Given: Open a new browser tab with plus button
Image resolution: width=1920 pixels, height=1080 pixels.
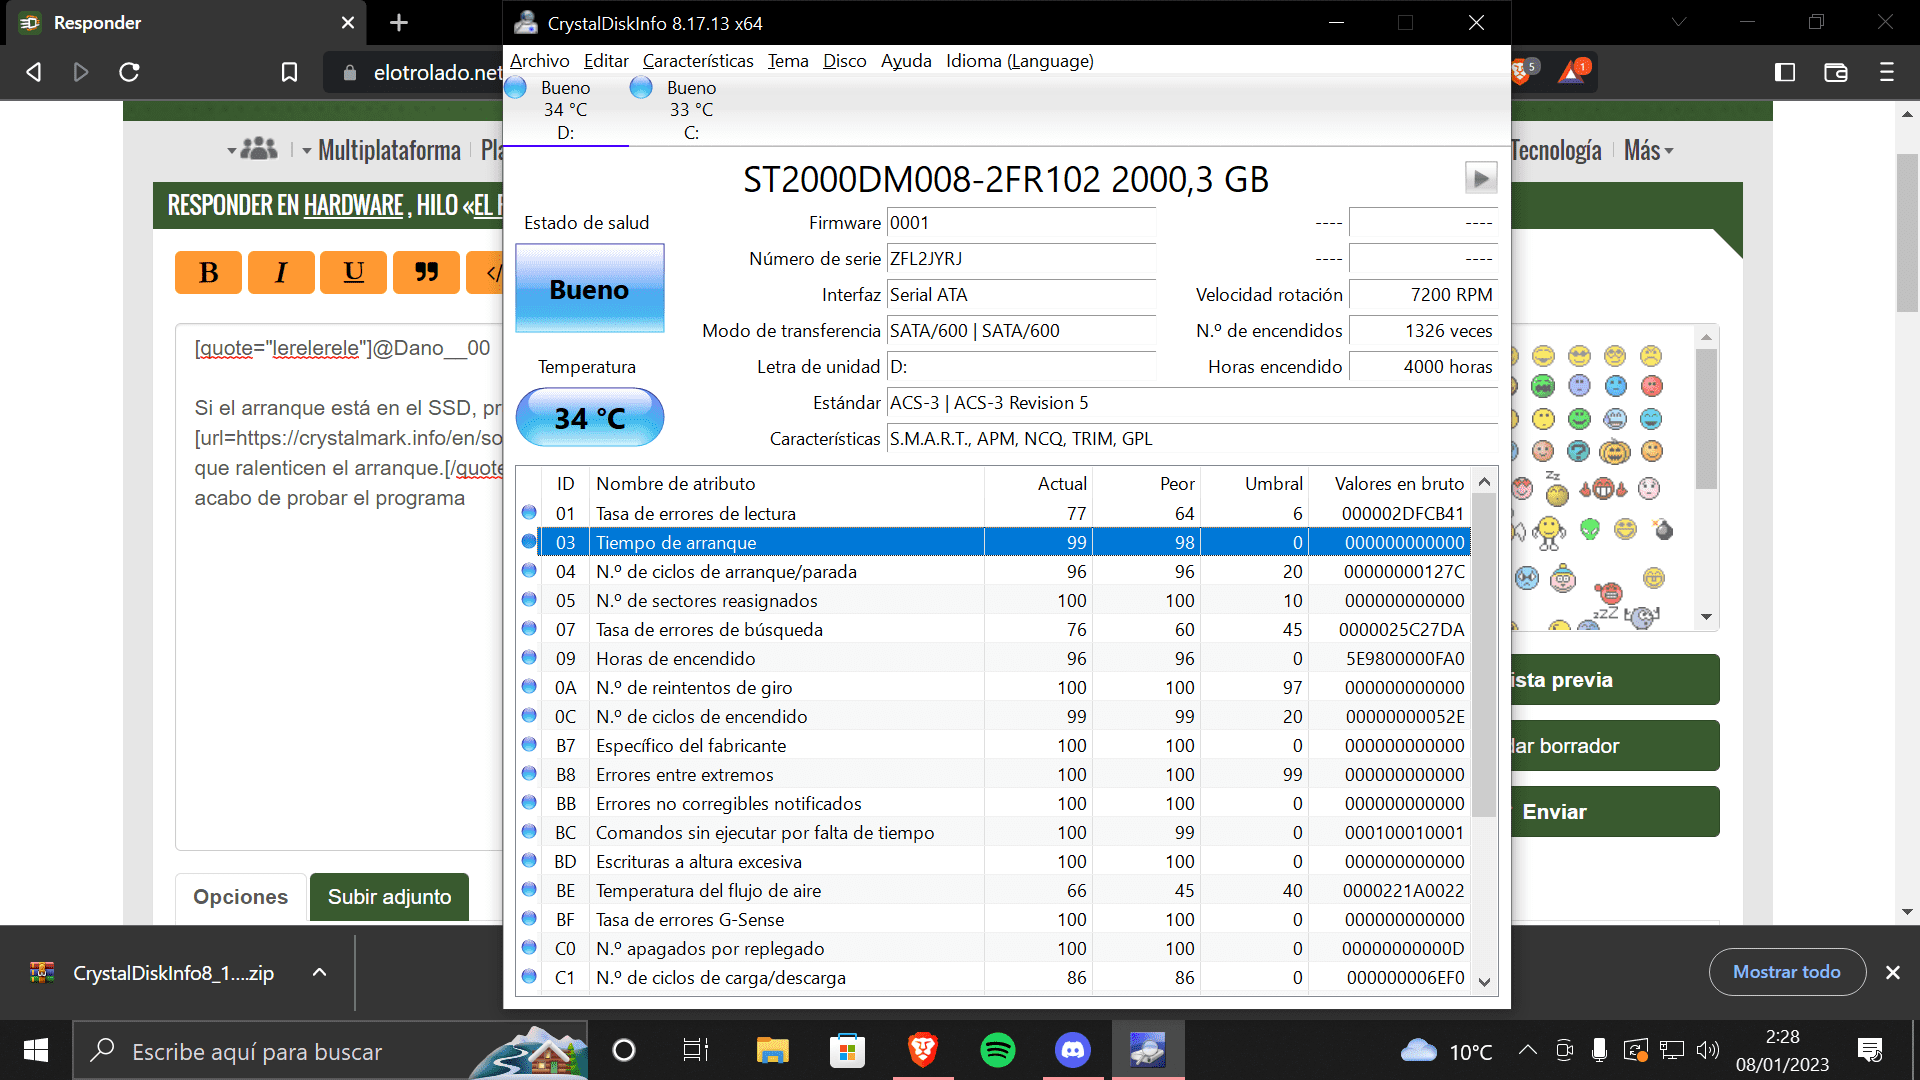Looking at the screenshot, I should [x=399, y=23].
